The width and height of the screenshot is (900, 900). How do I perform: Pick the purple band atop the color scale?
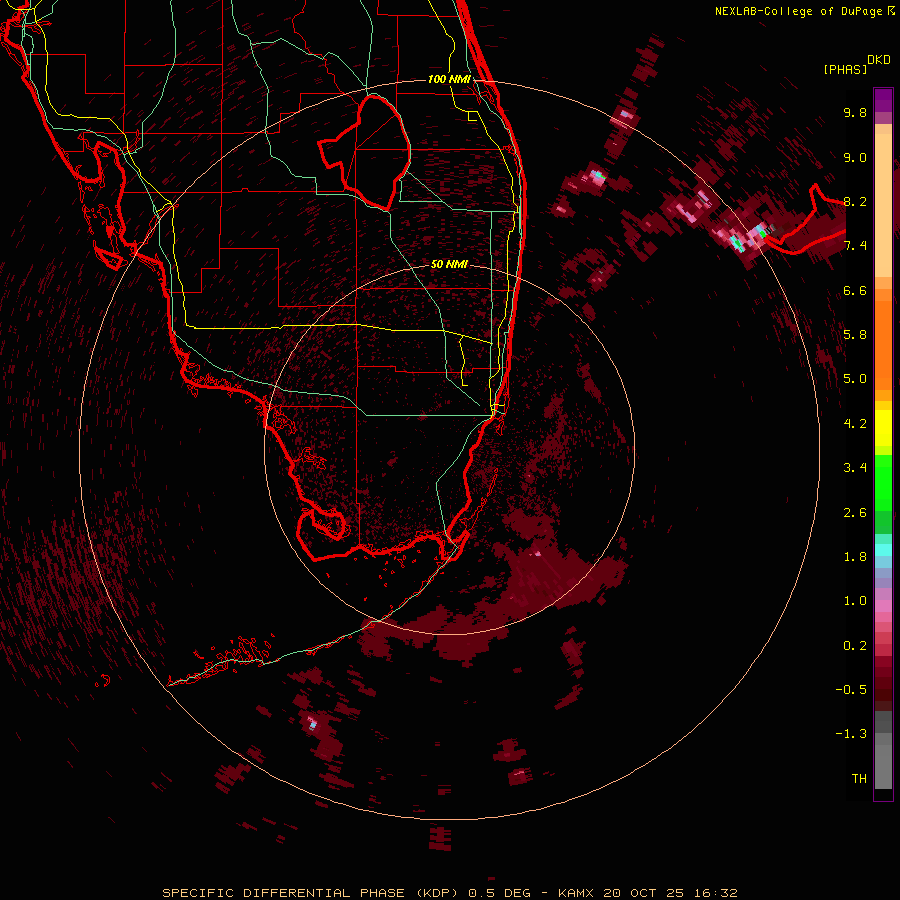(883, 100)
